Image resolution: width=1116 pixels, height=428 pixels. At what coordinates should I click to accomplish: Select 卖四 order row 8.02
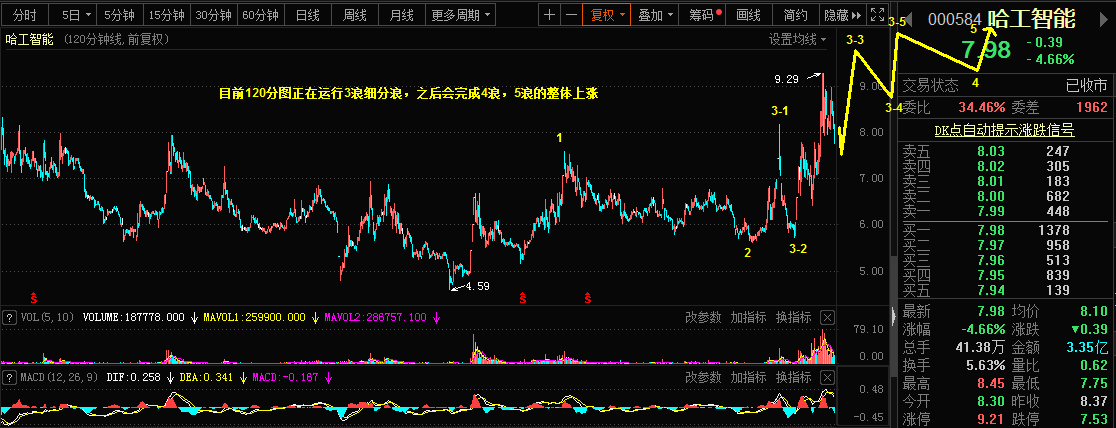pos(1004,166)
